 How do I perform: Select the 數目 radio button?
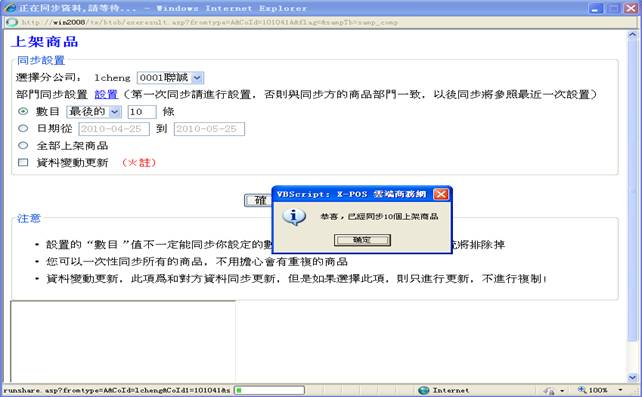(23, 111)
